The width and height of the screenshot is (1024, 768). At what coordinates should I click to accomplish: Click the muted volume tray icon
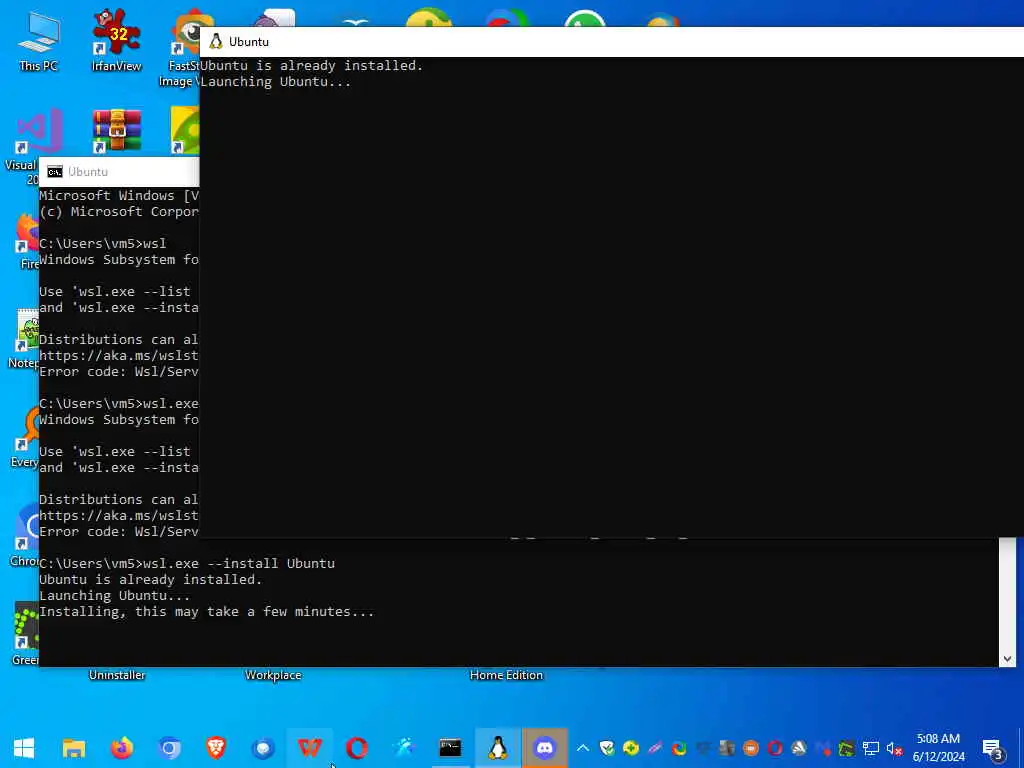894,748
